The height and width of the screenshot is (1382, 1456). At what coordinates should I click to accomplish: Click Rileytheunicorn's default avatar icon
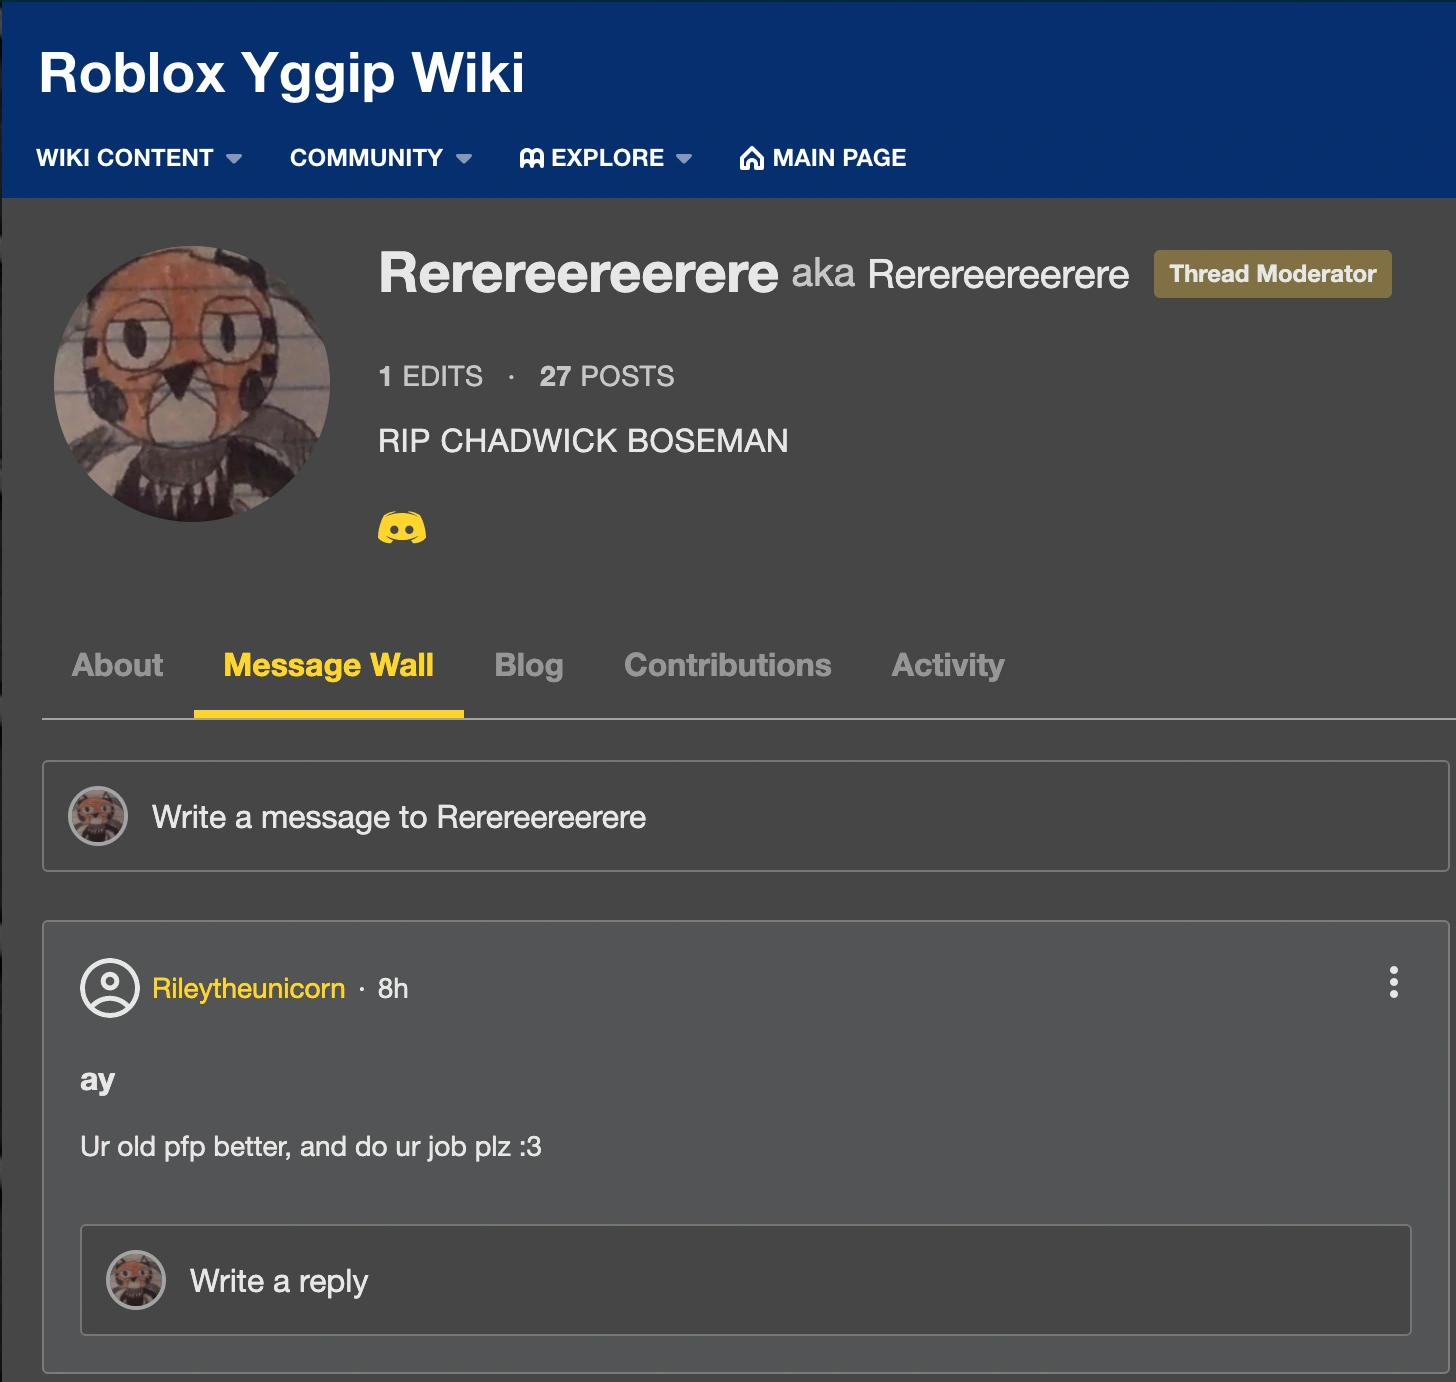click(109, 988)
